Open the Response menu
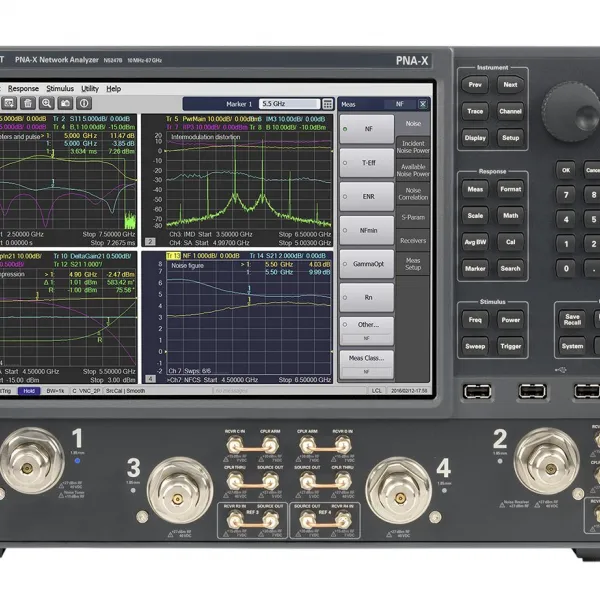This screenshot has width=600, height=600. pos(23,89)
